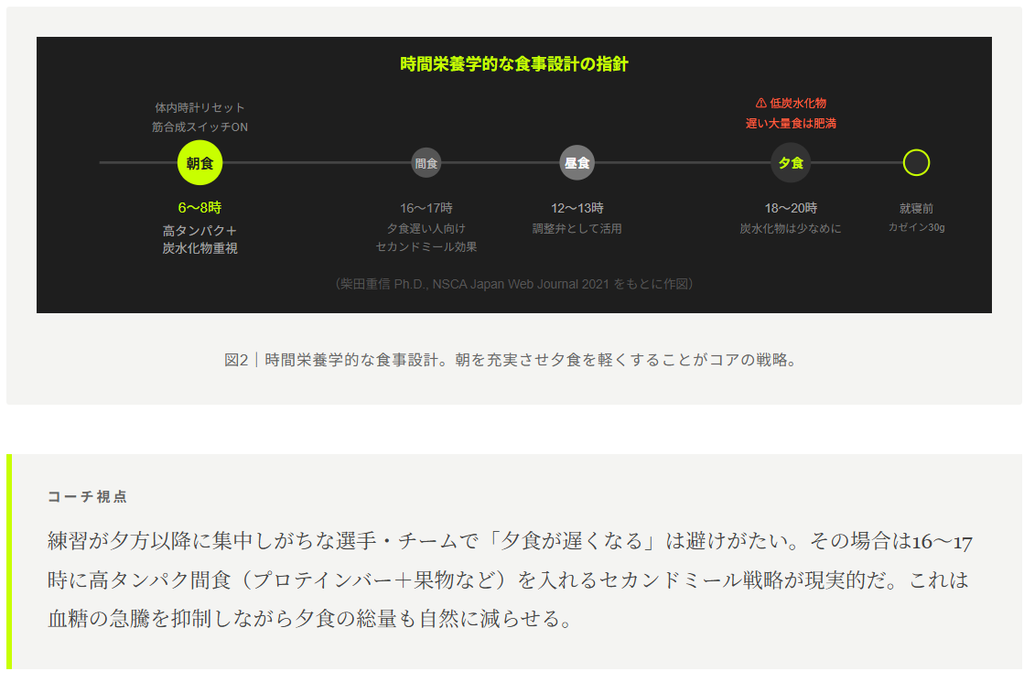Select the 間食 gray circle node
The height and width of the screenshot is (674, 1024).
click(x=426, y=163)
